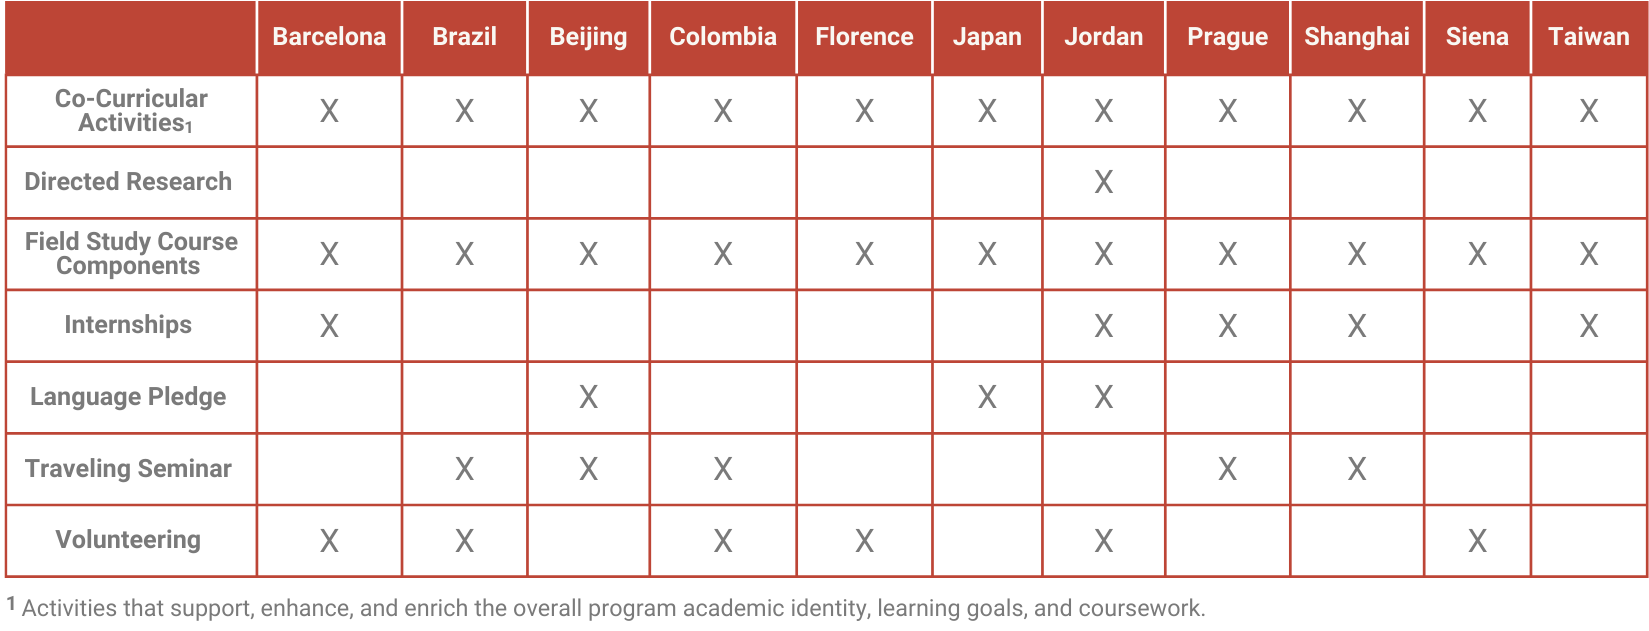This screenshot has height=631, width=1649.
Task: Click the X for Taiwan Internships
Action: coord(1588,326)
